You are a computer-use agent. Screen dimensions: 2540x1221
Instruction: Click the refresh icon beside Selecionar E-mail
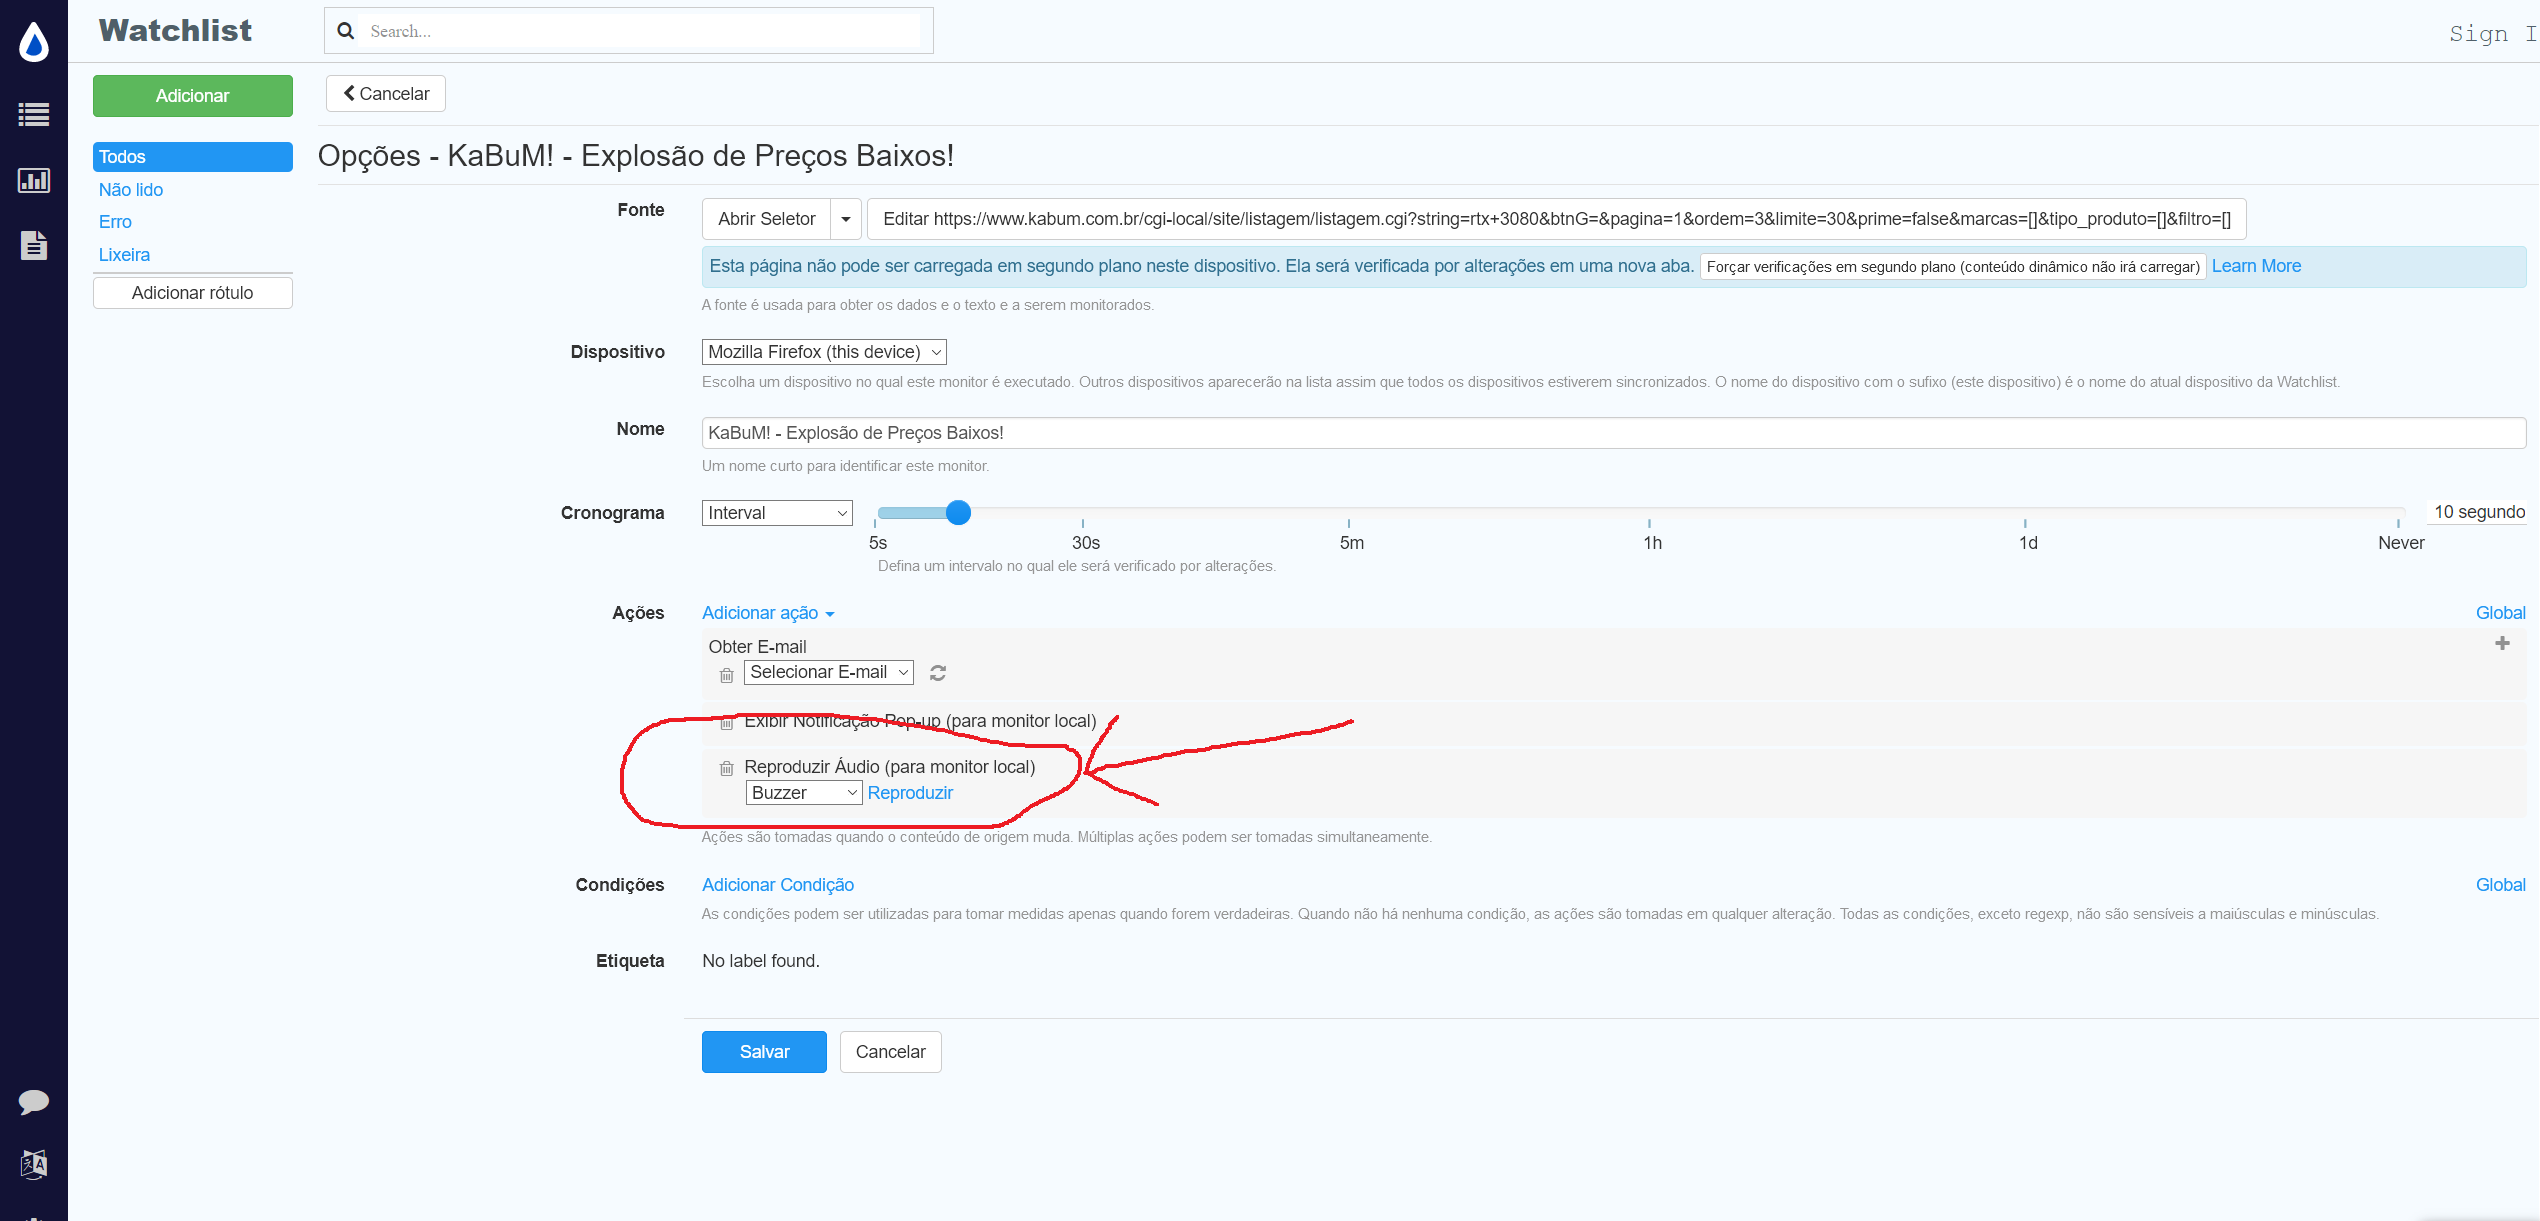(x=937, y=673)
